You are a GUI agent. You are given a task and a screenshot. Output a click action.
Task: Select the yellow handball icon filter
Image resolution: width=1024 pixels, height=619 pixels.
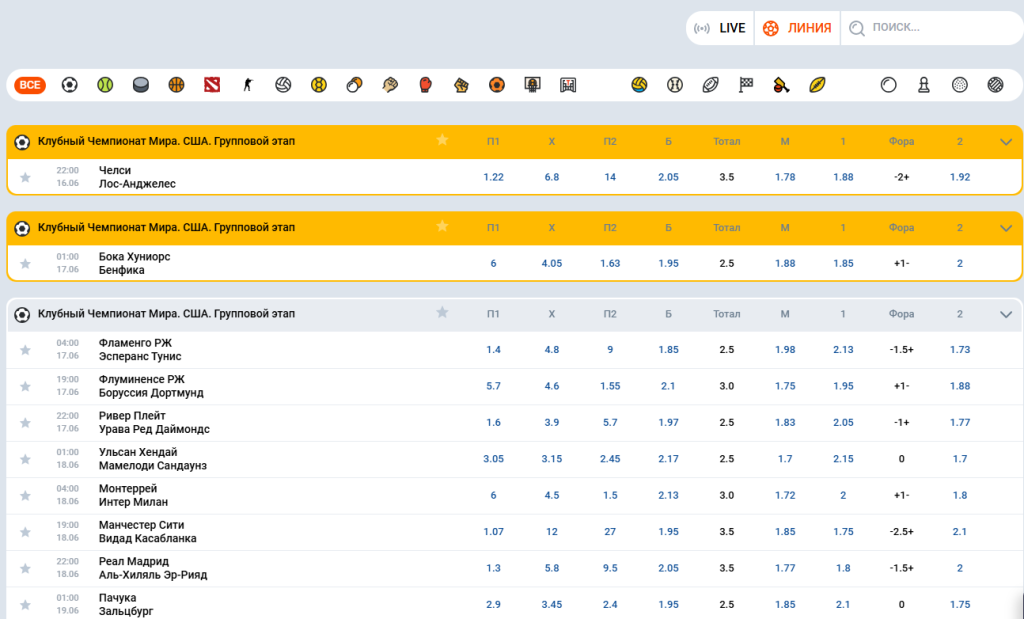tap(319, 85)
